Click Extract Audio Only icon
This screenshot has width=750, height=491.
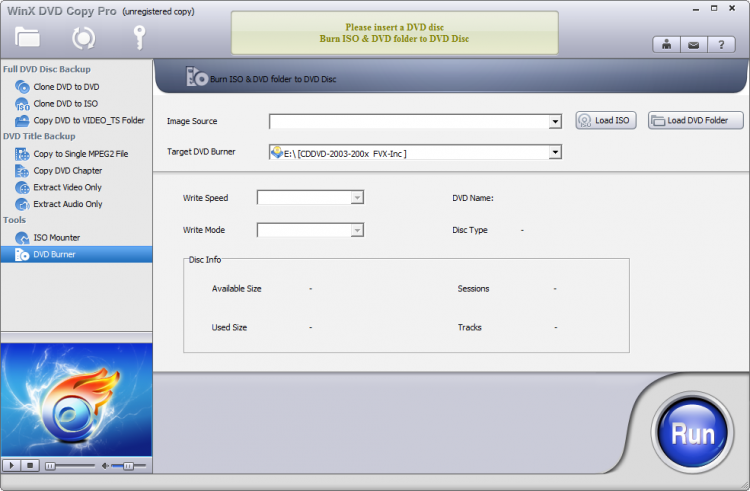[22, 204]
